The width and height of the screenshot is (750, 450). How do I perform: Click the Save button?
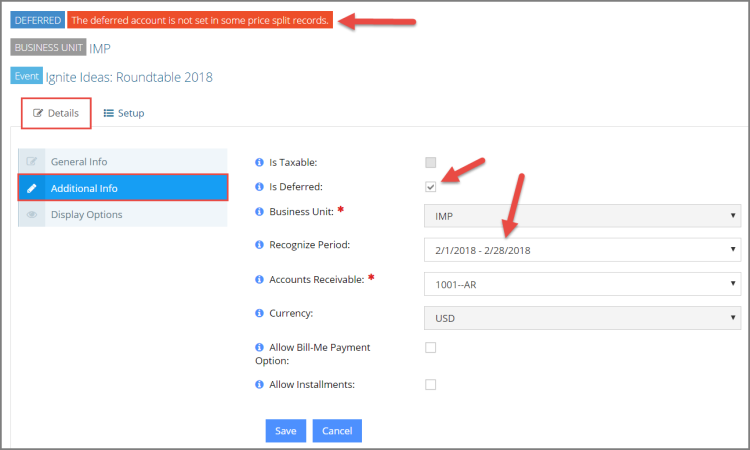[286, 431]
